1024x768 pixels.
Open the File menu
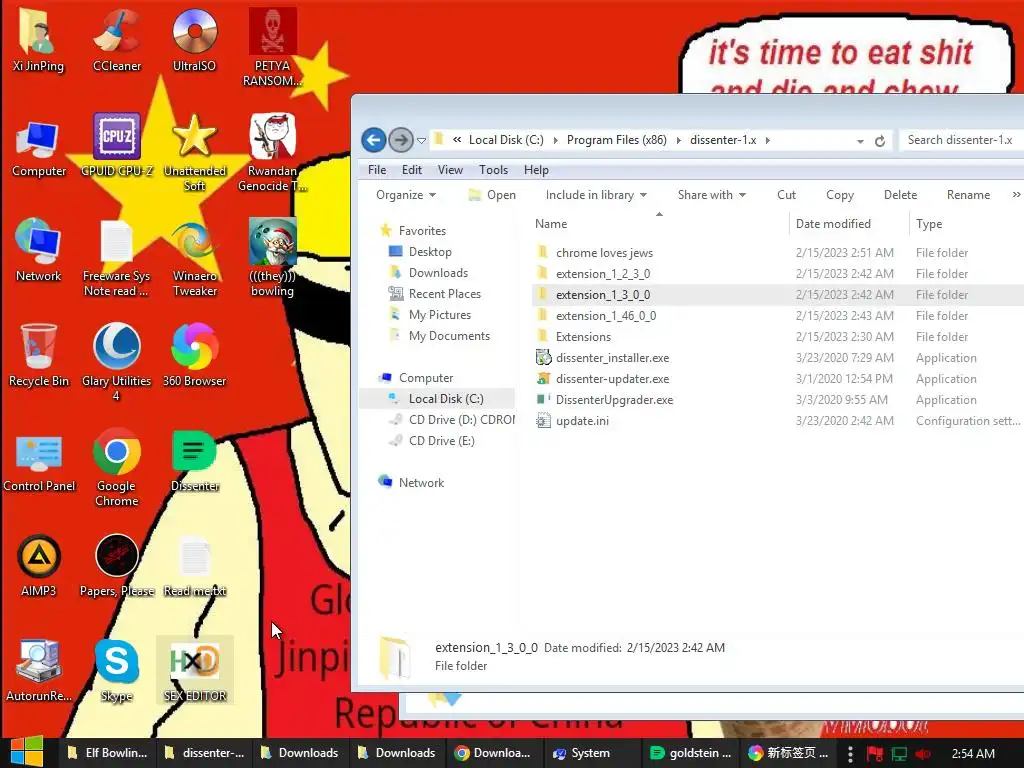coord(377,170)
